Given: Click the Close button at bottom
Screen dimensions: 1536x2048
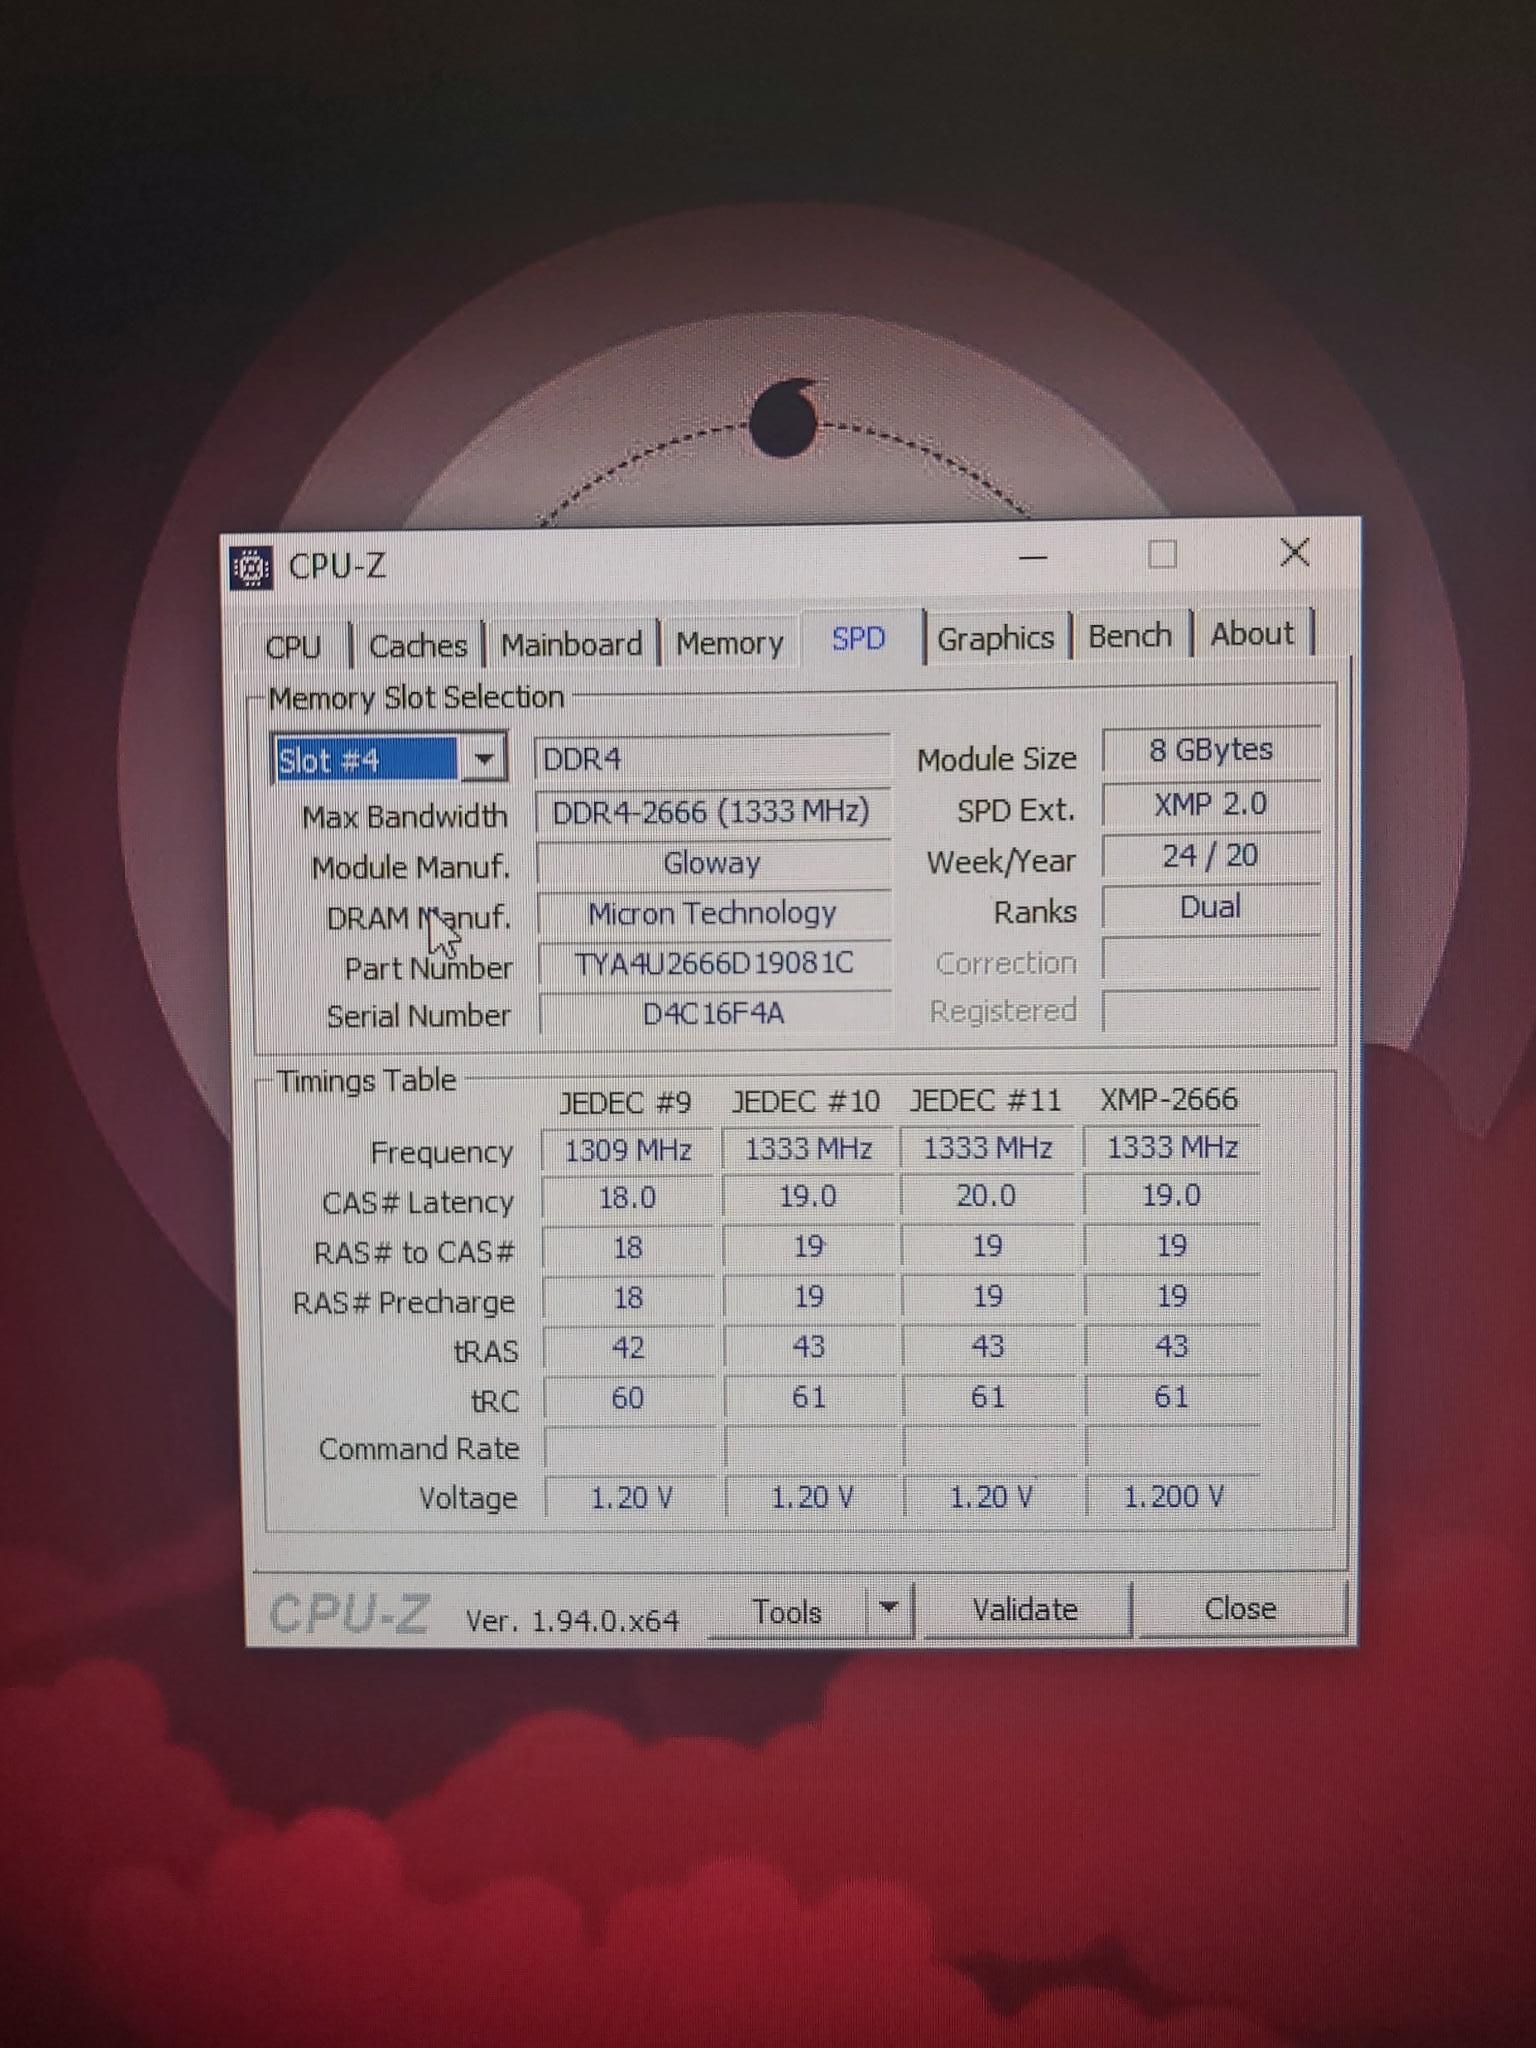Looking at the screenshot, I should point(1240,1608).
